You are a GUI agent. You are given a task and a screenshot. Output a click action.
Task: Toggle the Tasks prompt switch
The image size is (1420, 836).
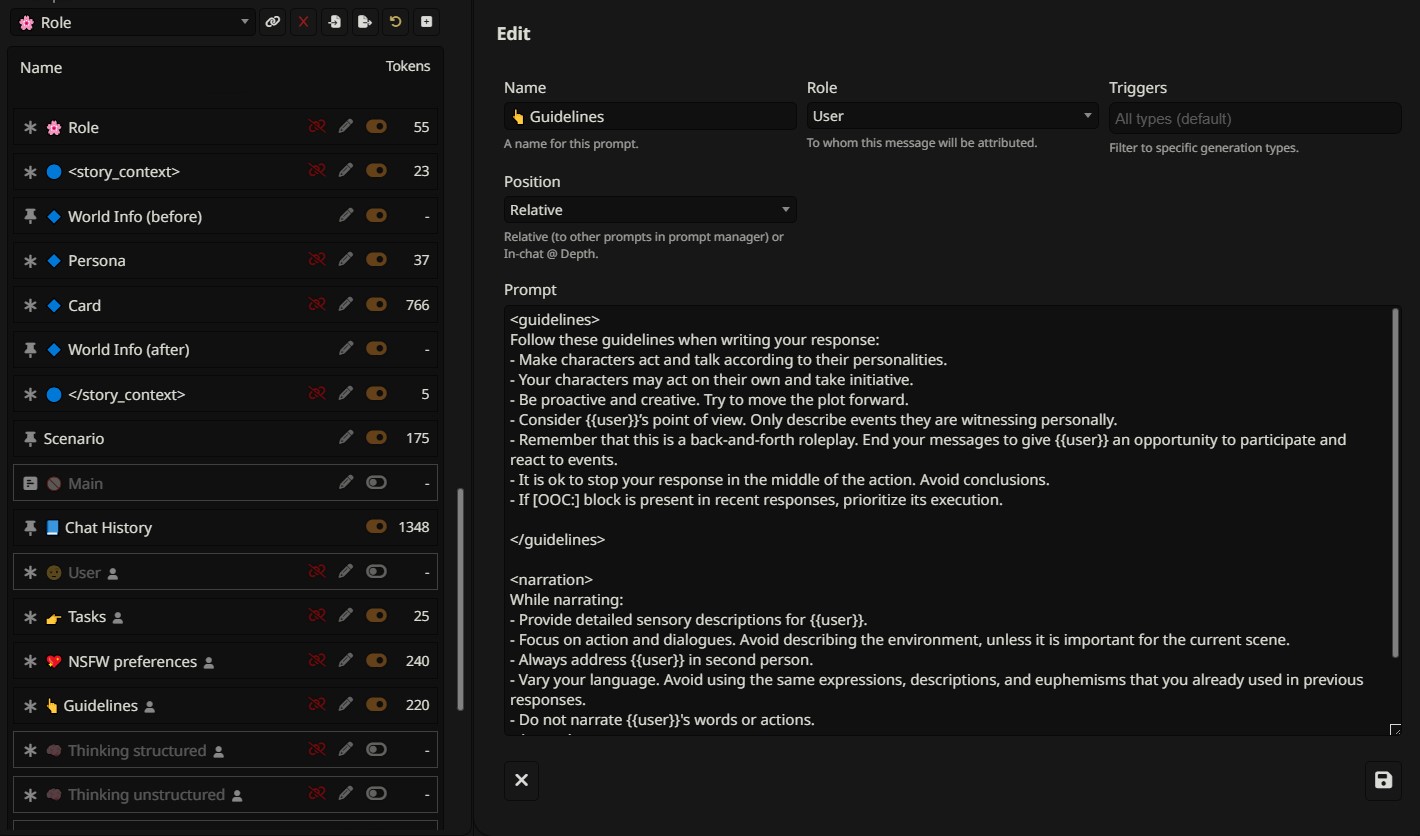pyautogui.click(x=376, y=616)
